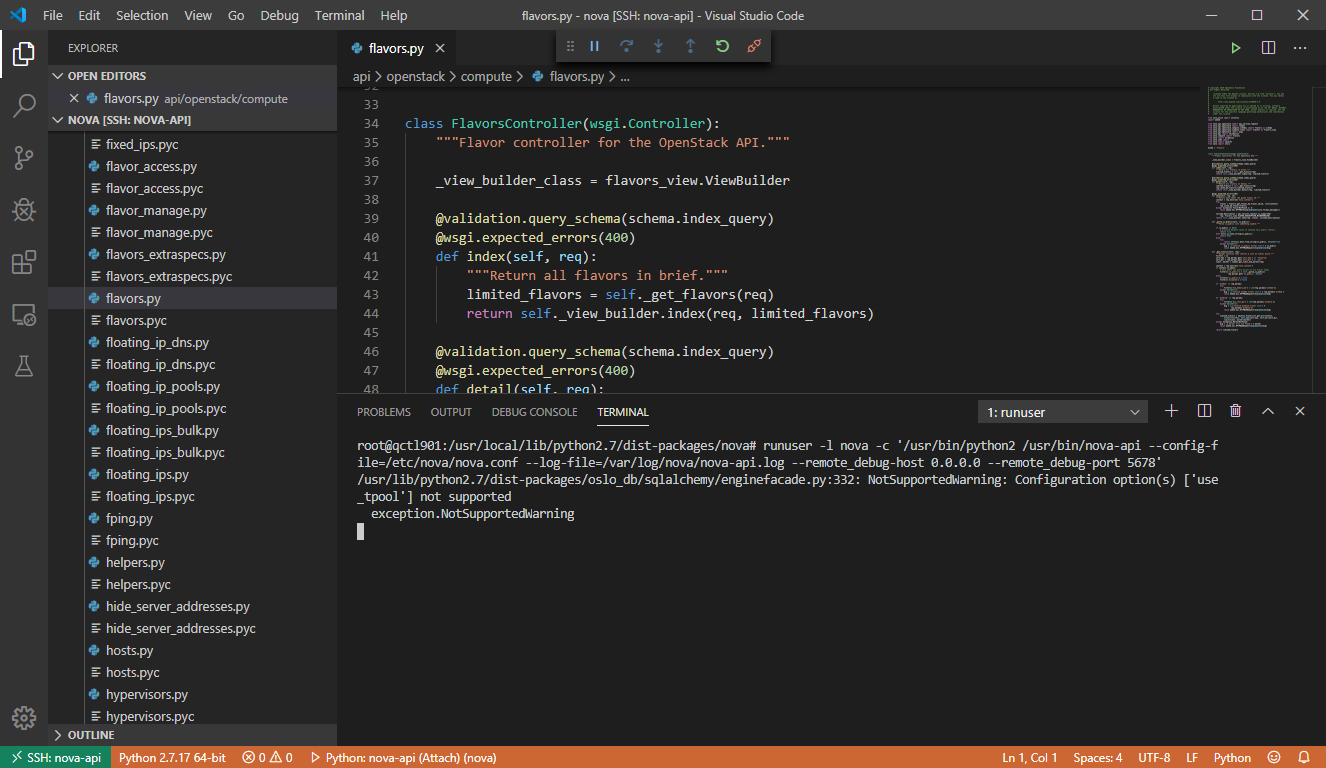Disconnect the debugger
This screenshot has height=768, width=1326.
(754, 46)
